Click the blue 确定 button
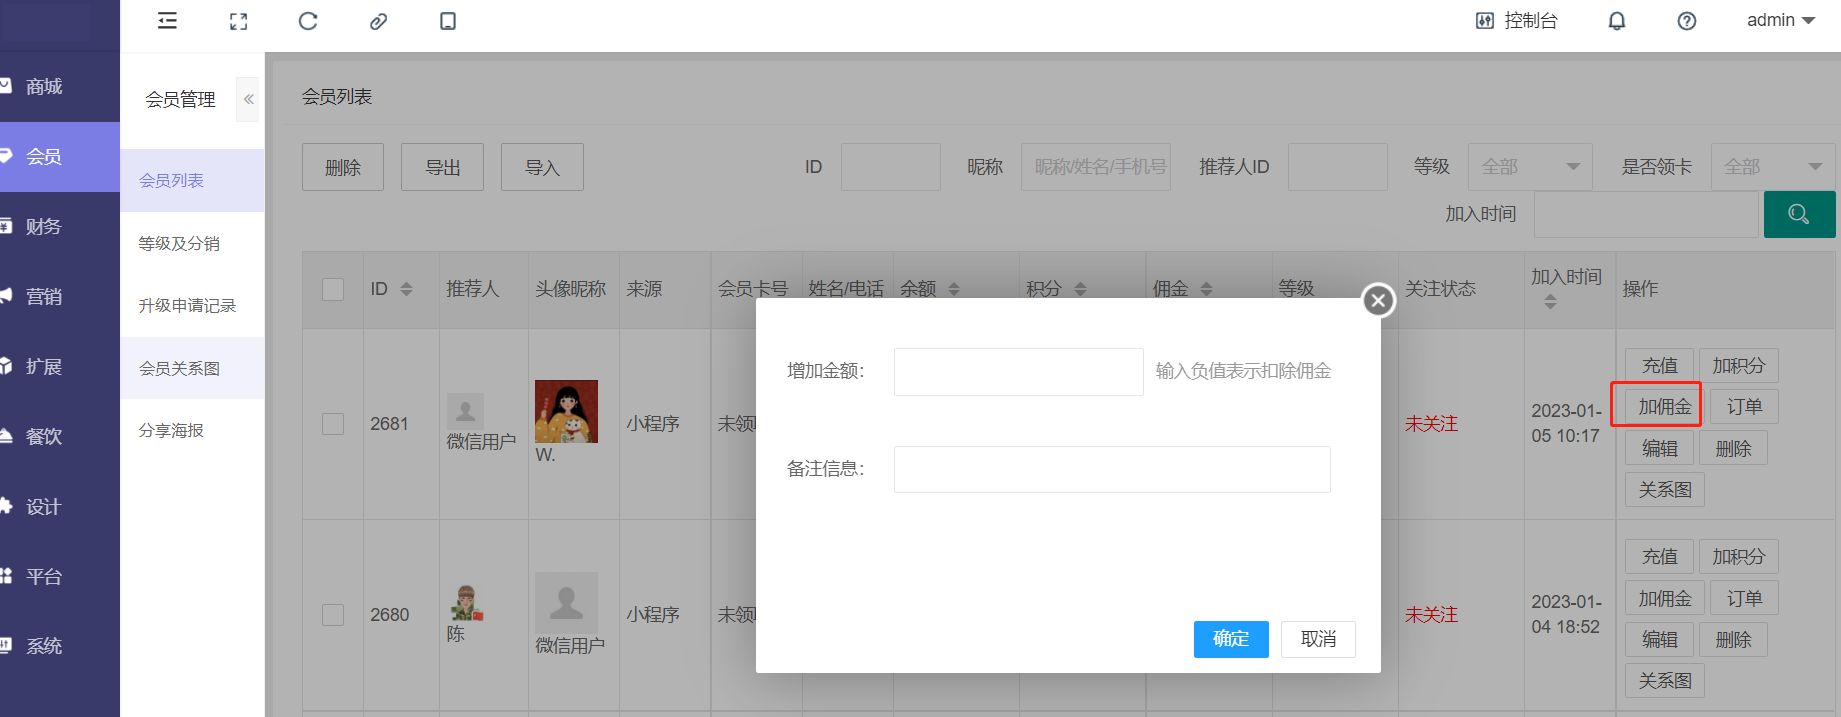 coord(1230,639)
